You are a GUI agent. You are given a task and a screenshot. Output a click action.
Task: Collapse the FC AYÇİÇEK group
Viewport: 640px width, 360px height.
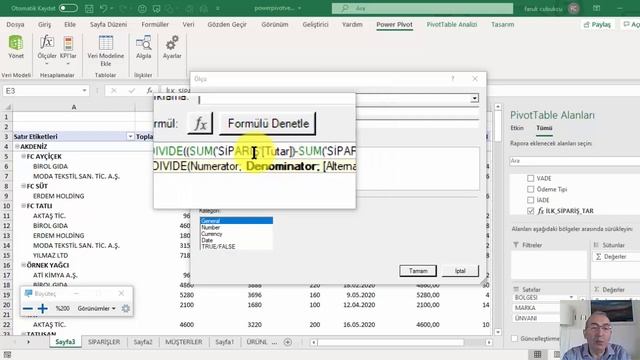point(23,156)
